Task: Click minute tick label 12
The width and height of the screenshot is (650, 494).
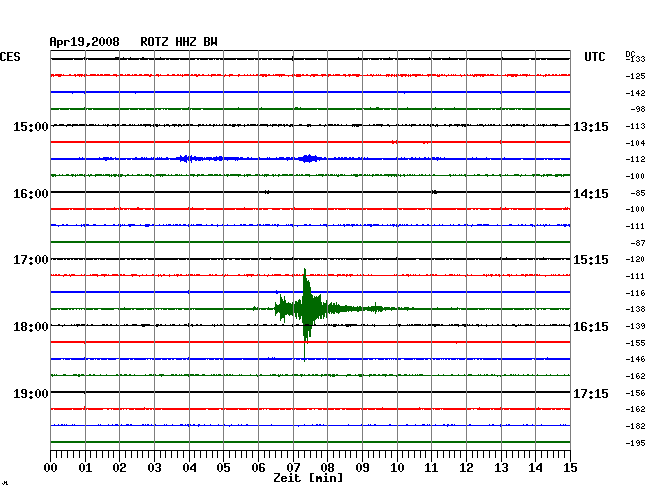Action: click(466, 468)
